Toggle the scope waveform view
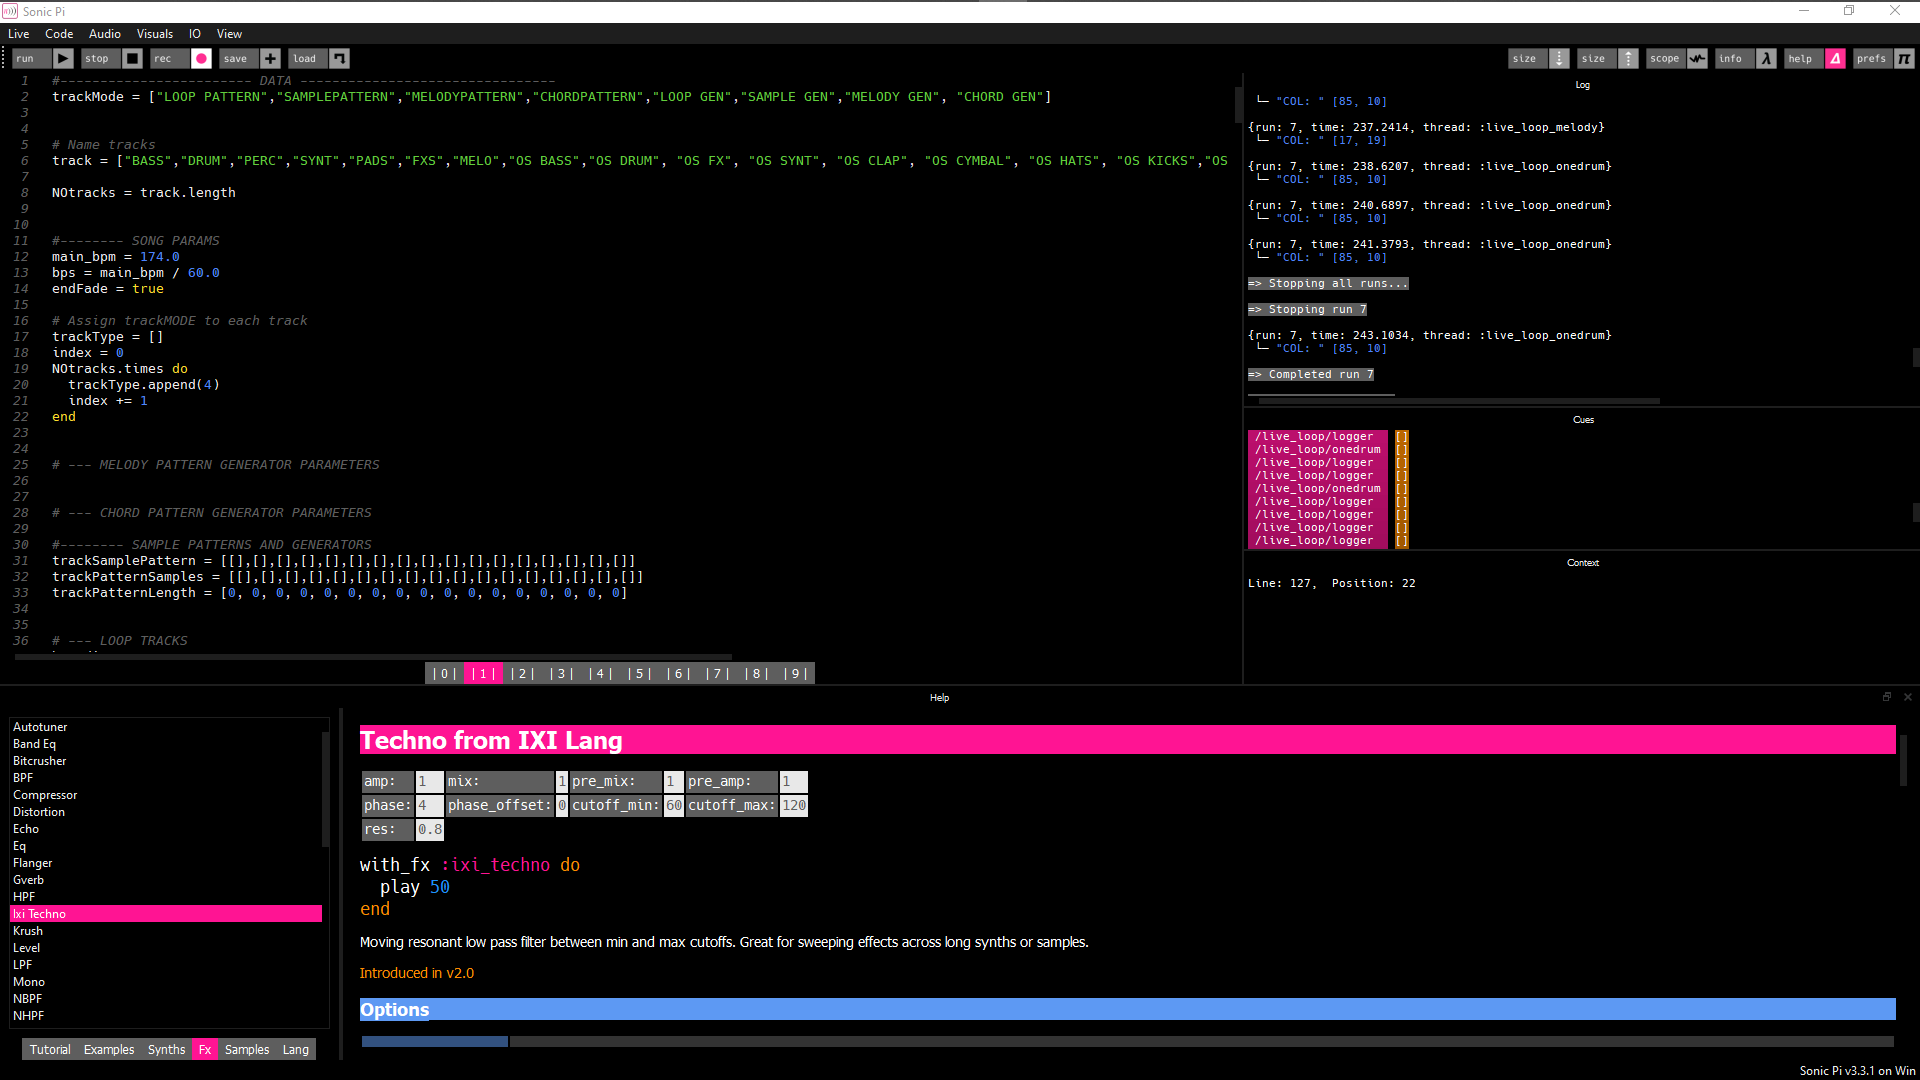This screenshot has height=1080, width=1920. coord(1698,59)
